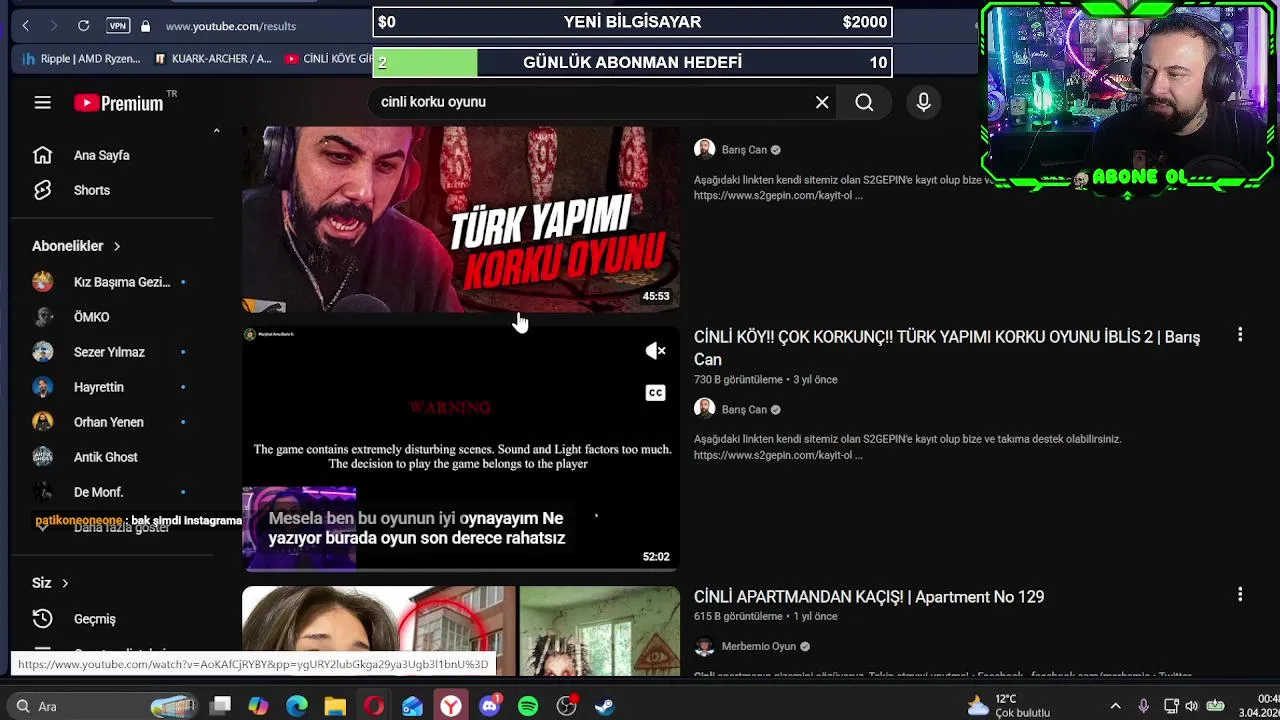Open Spotify from the taskbar
The width and height of the screenshot is (1280, 720).
528,706
